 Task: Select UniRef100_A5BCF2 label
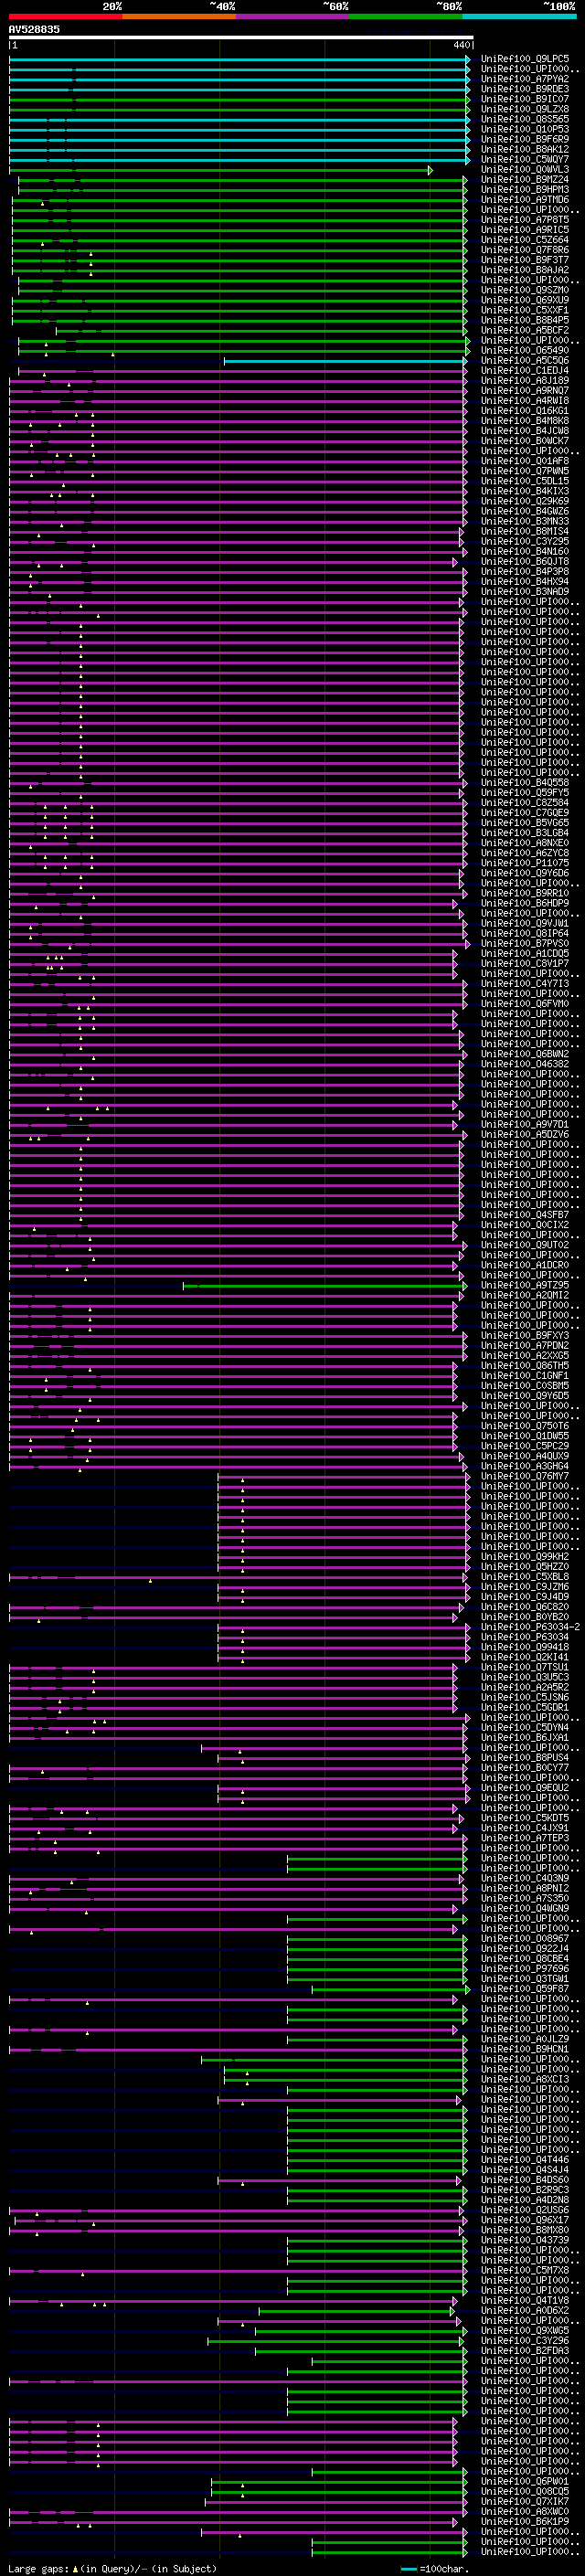pos(525,330)
